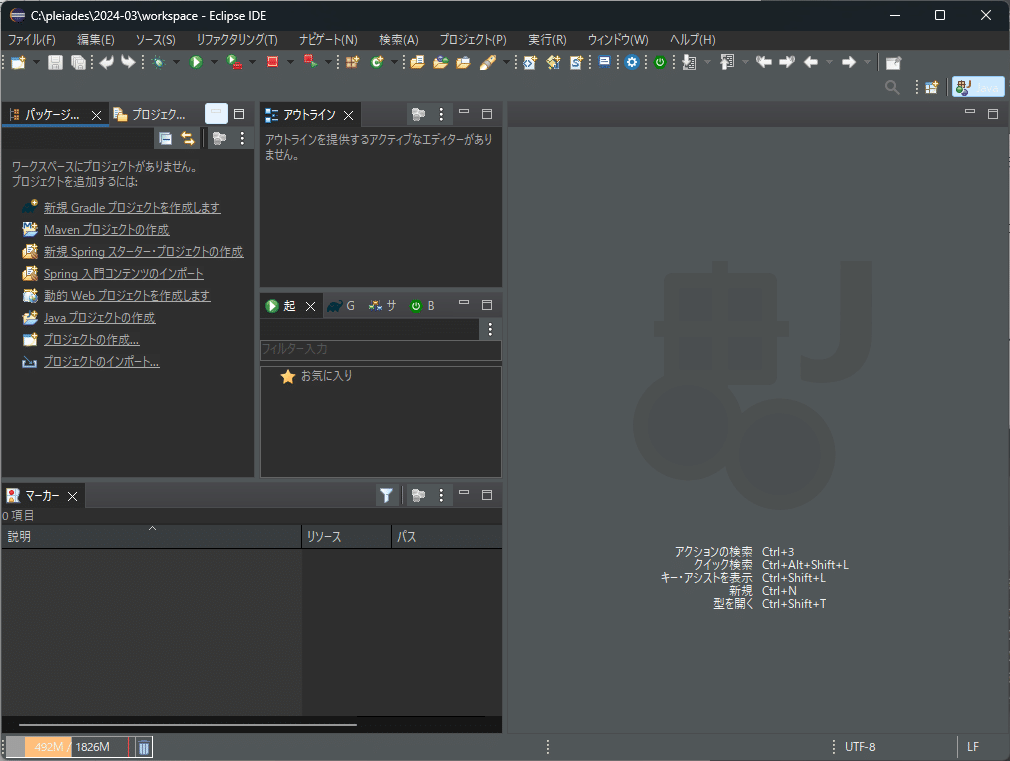Click the New Java Package icon

click(x=352, y=63)
